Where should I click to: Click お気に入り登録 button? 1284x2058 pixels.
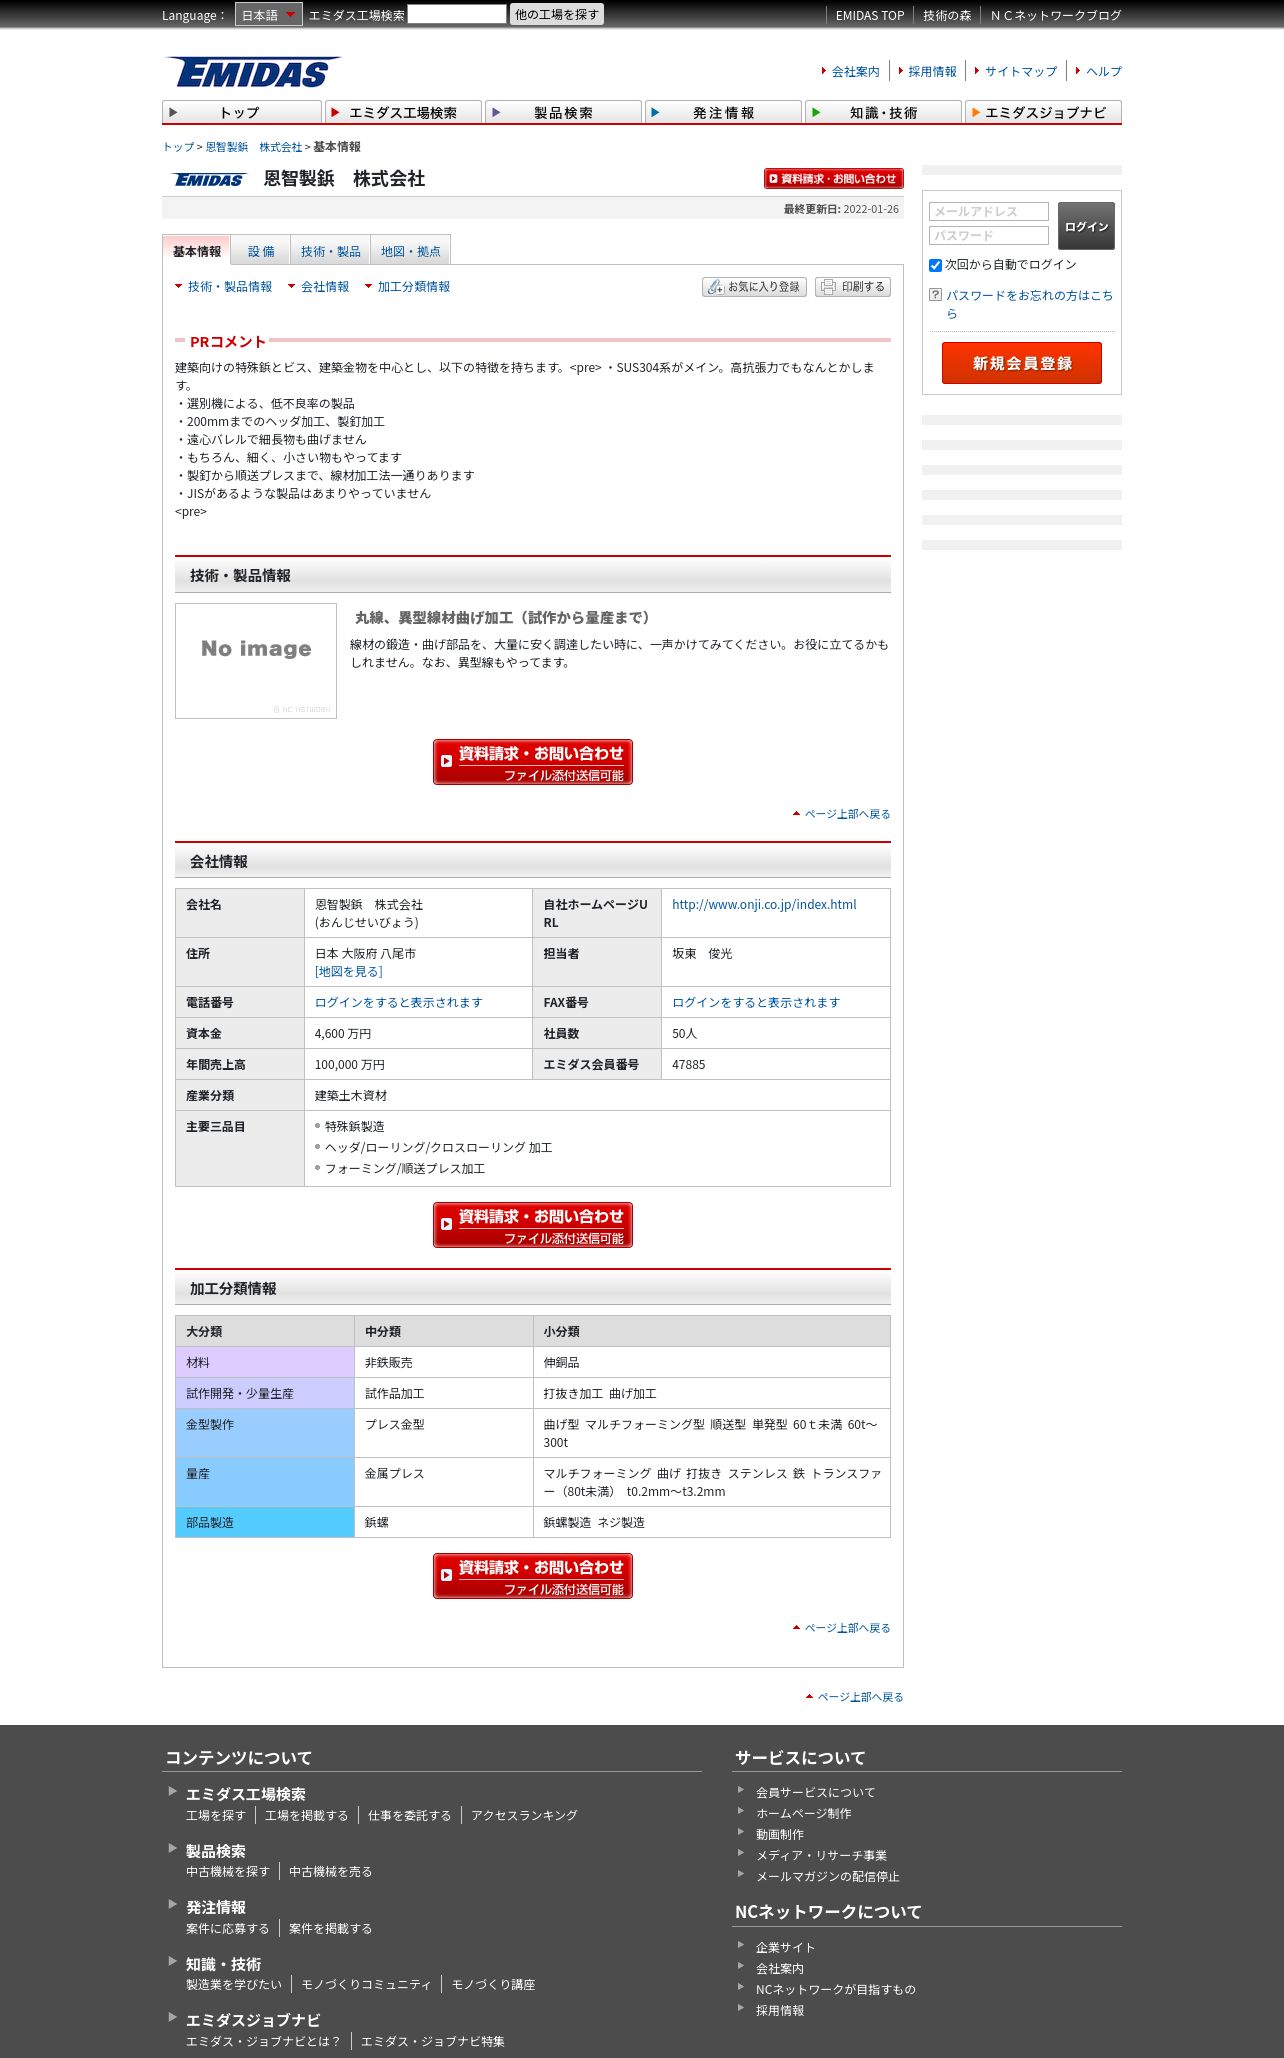pos(754,287)
